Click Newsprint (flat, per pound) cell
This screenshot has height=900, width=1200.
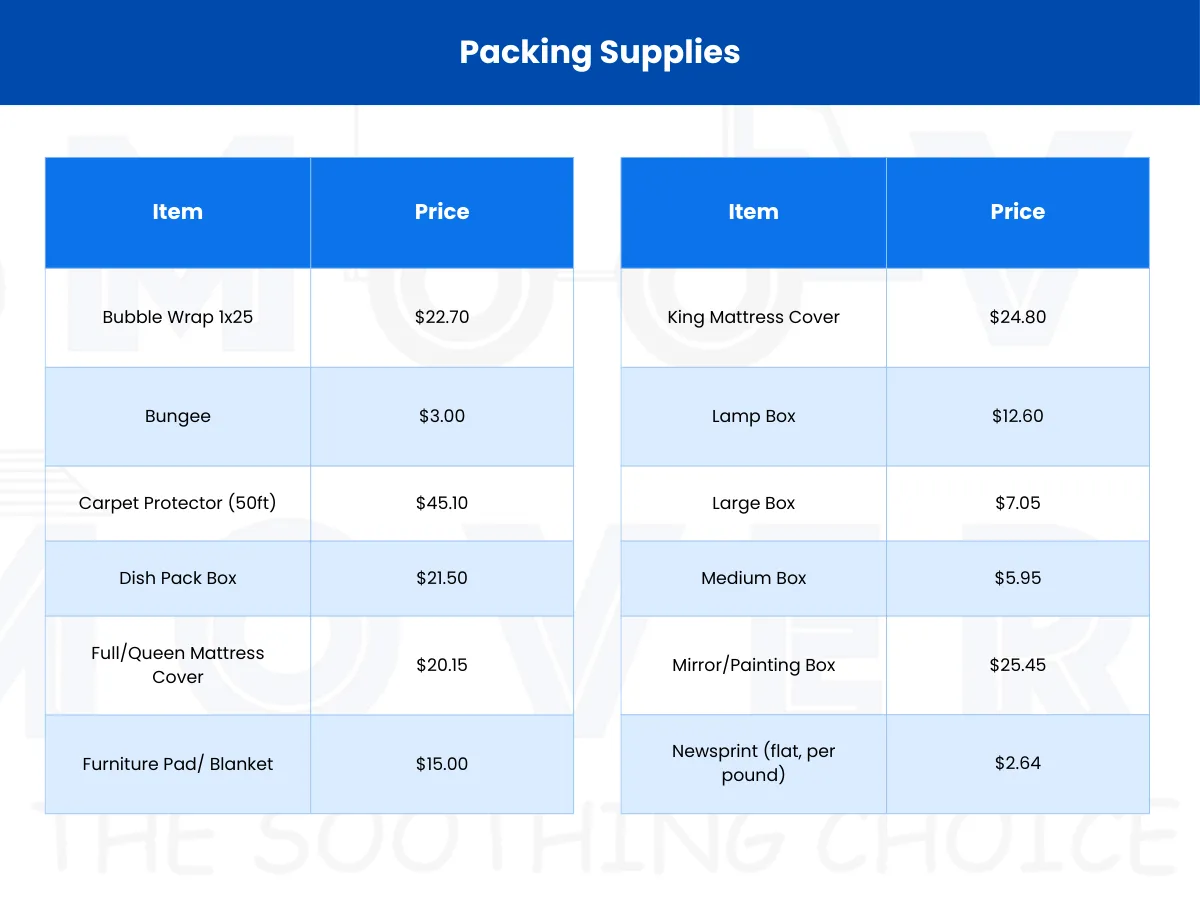[753, 763]
